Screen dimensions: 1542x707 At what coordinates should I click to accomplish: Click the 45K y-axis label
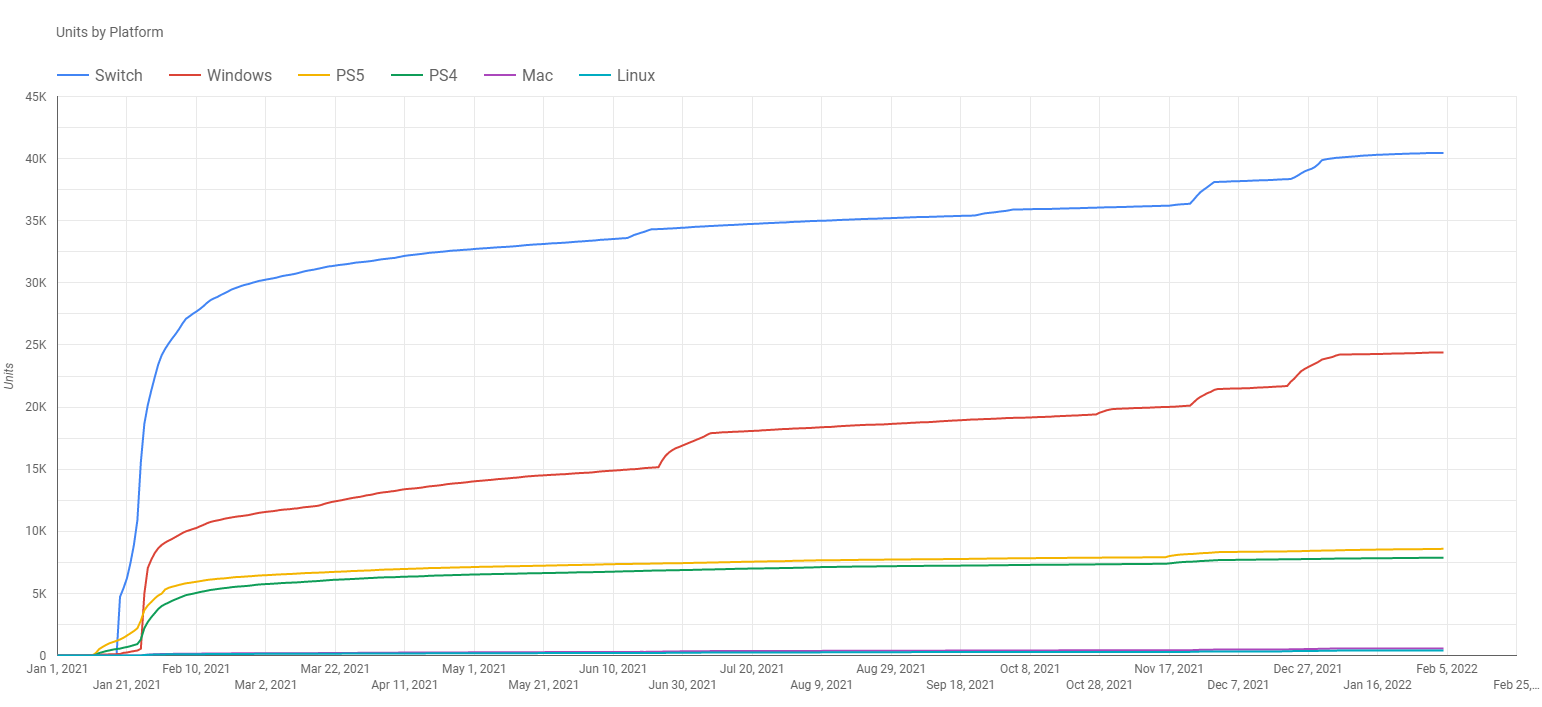36,97
